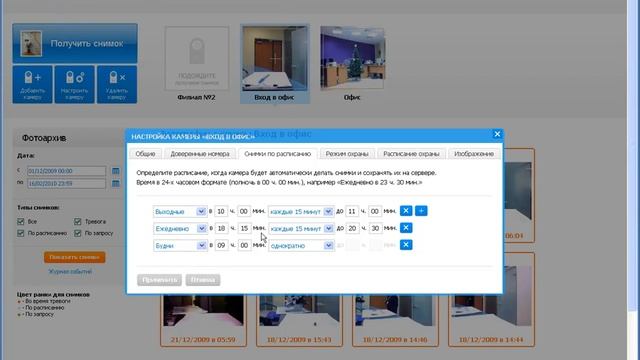This screenshot has width=640, height=360.
Task: Click the Применить button
Action: (x=159, y=280)
